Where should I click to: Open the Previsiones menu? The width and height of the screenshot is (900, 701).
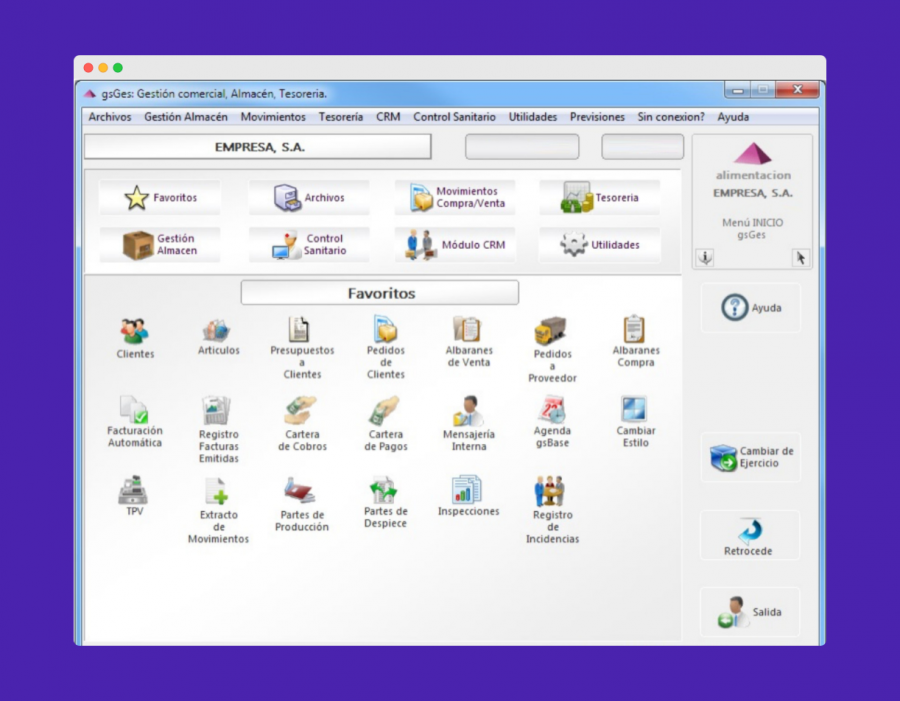pos(597,117)
